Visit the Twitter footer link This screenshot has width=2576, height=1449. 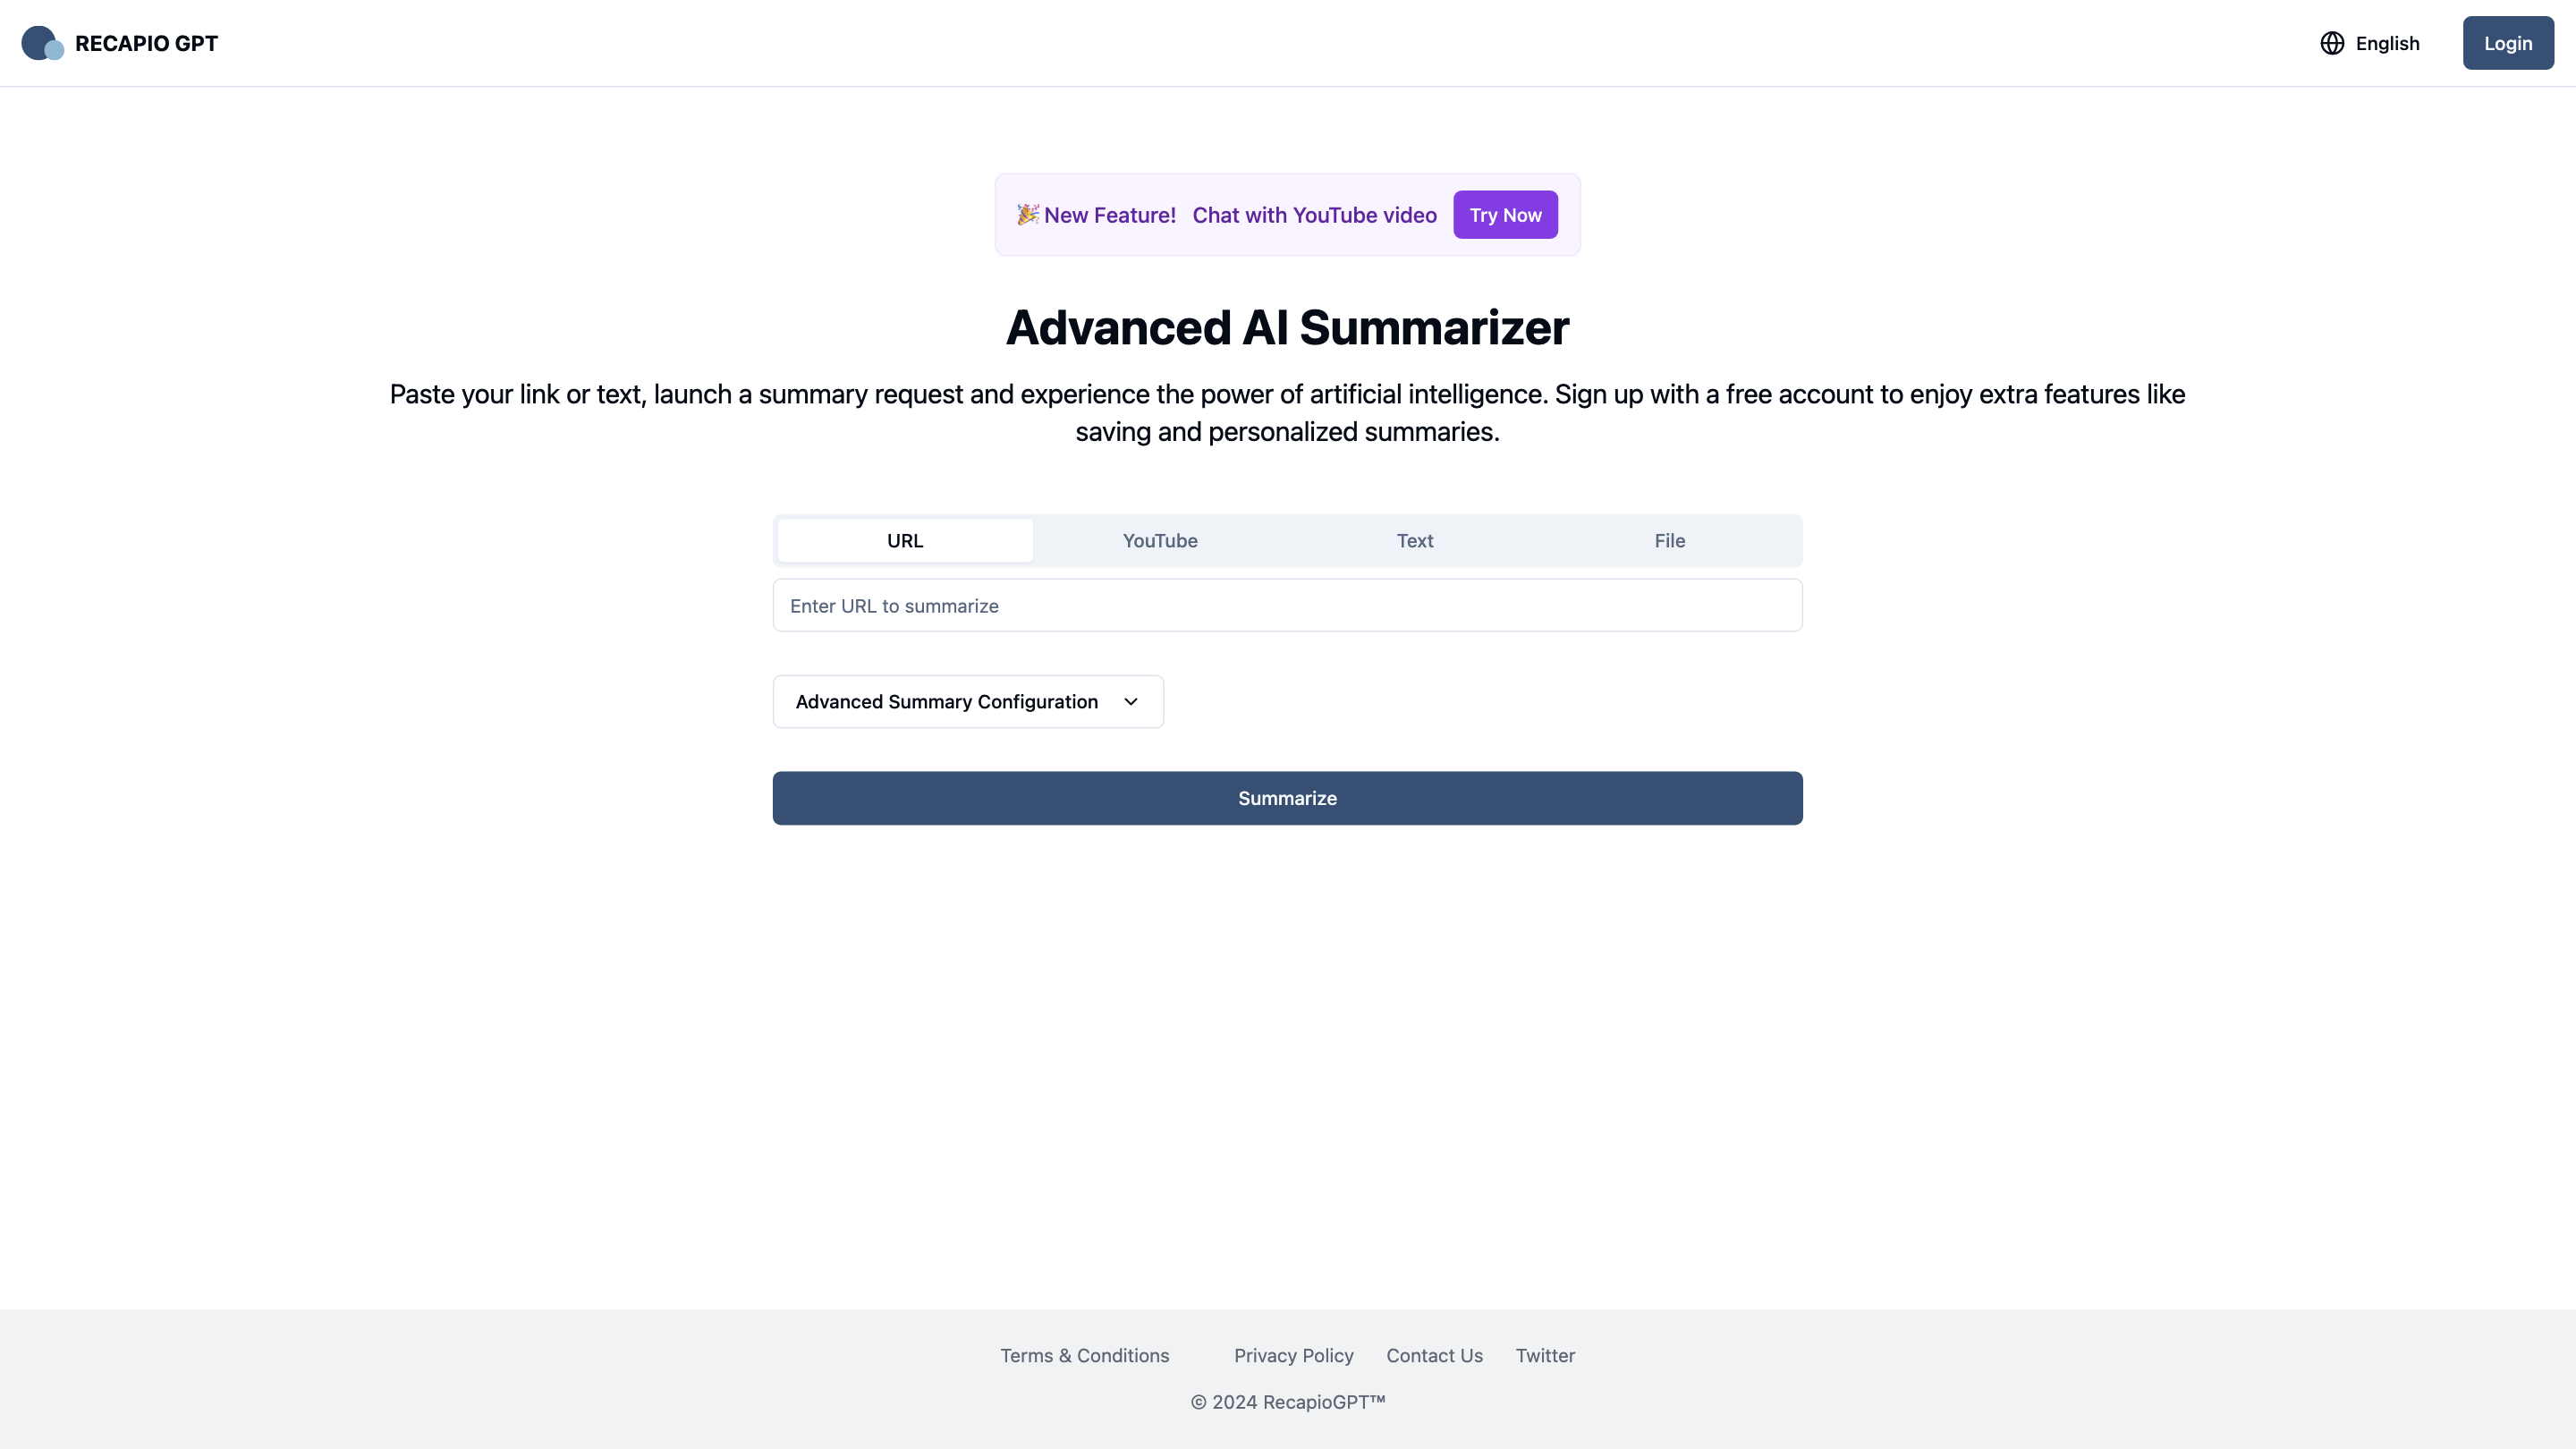point(1545,1356)
